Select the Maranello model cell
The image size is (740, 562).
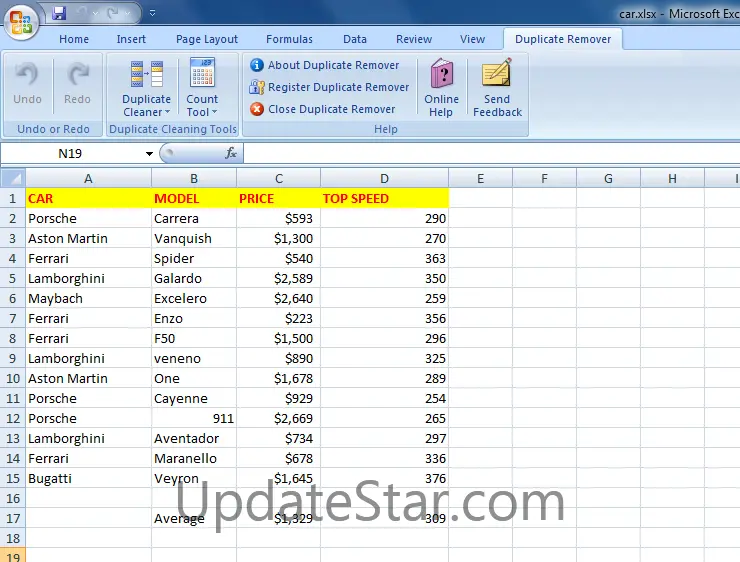click(x=194, y=458)
